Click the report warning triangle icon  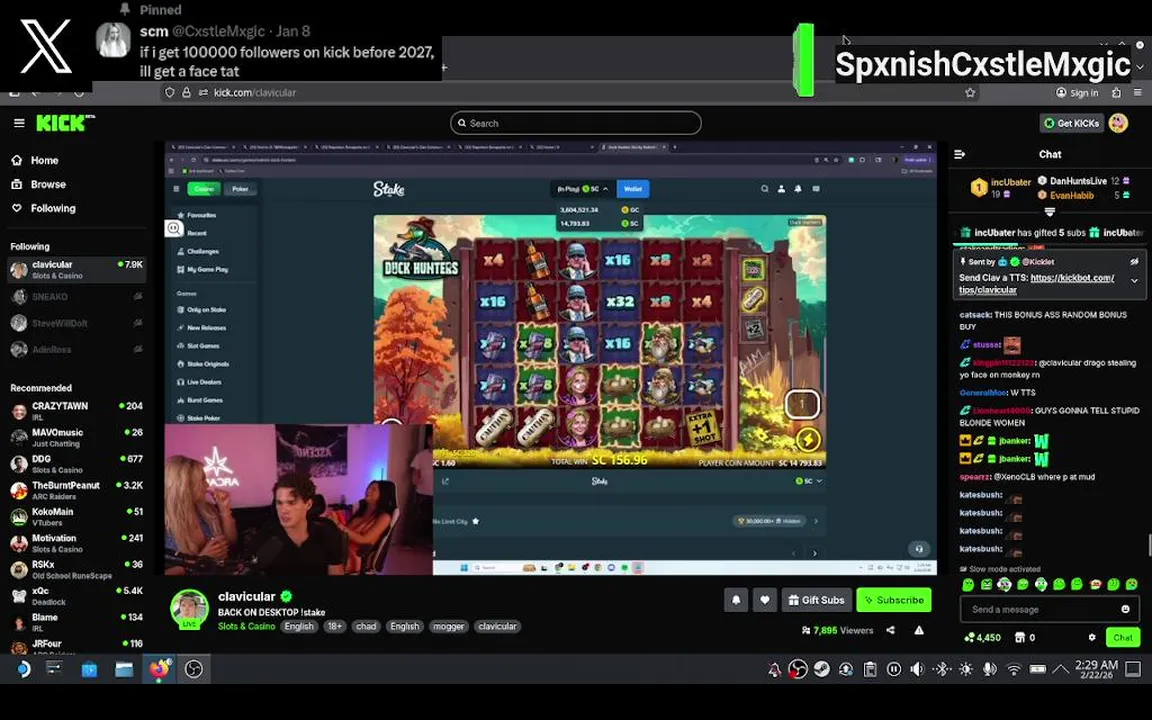point(918,630)
